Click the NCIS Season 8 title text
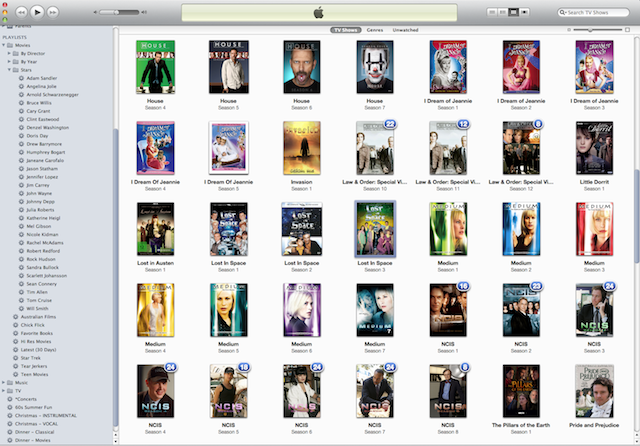Screen dimensions: 640x446 [x=448, y=425]
